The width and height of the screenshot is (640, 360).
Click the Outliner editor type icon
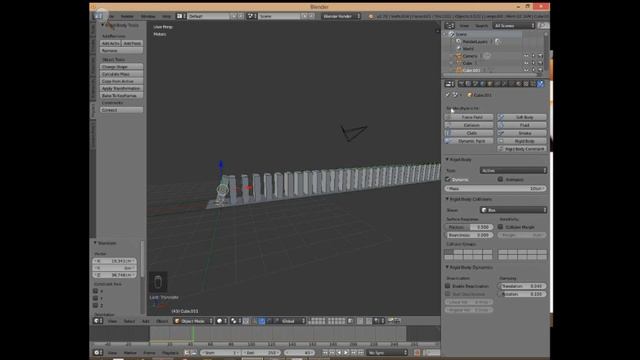pyautogui.click(x=449, y=26)
